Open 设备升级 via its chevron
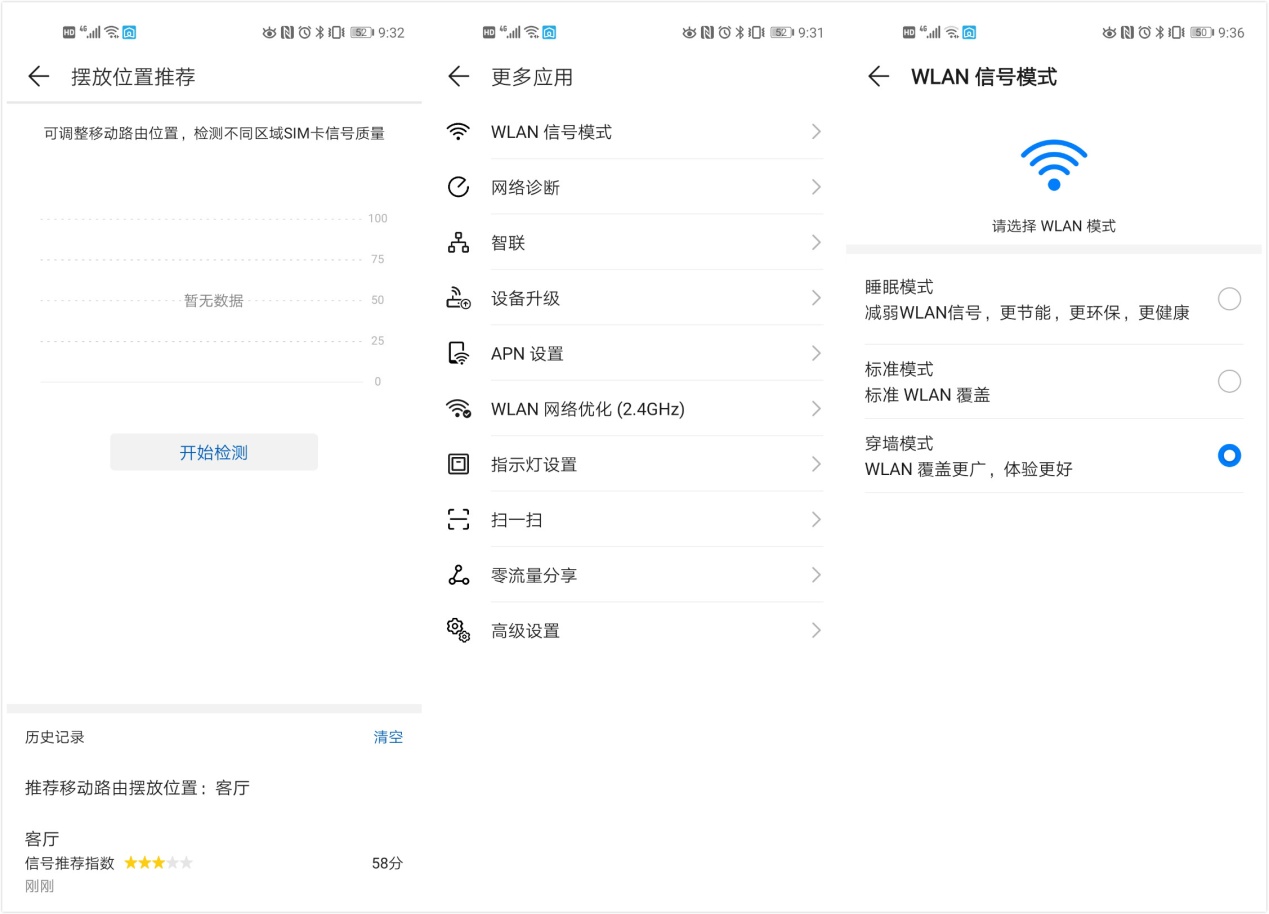 click(x=817, y=297)
